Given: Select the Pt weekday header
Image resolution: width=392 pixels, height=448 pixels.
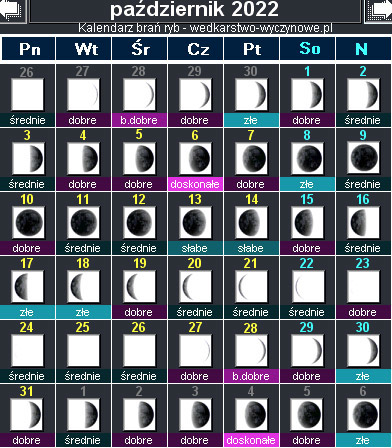Looking at the screenshot, I should click(x=252, y=49).
